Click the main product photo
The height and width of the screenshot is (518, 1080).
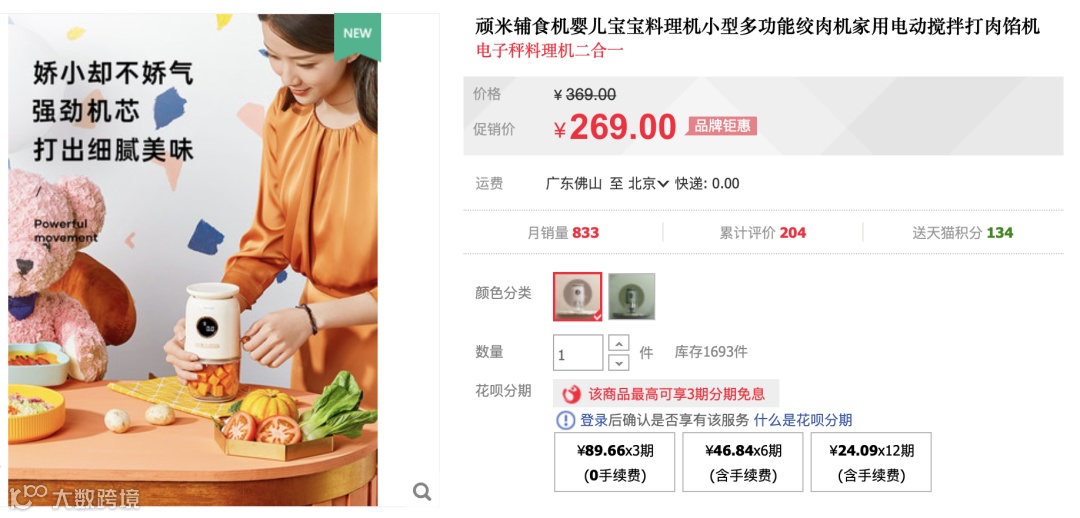(x=193, y=260)
